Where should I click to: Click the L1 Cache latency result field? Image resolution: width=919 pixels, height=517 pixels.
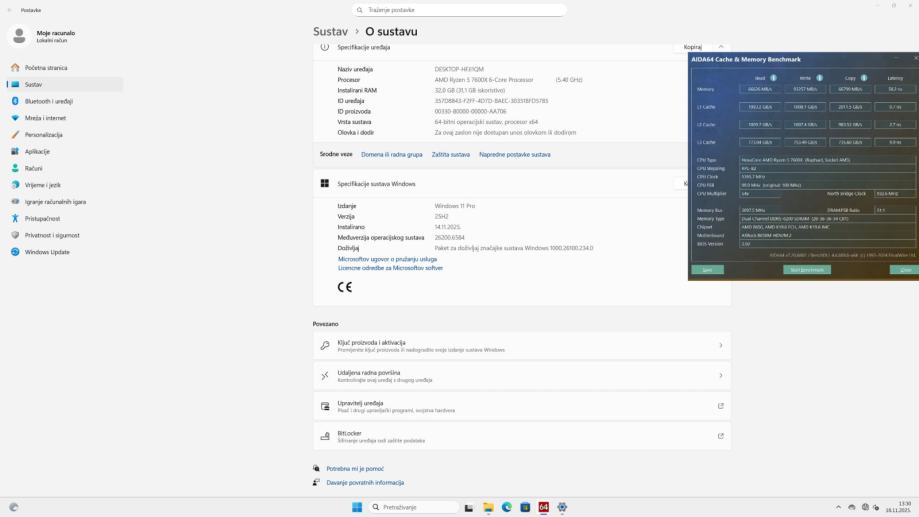tap(895, 107)
